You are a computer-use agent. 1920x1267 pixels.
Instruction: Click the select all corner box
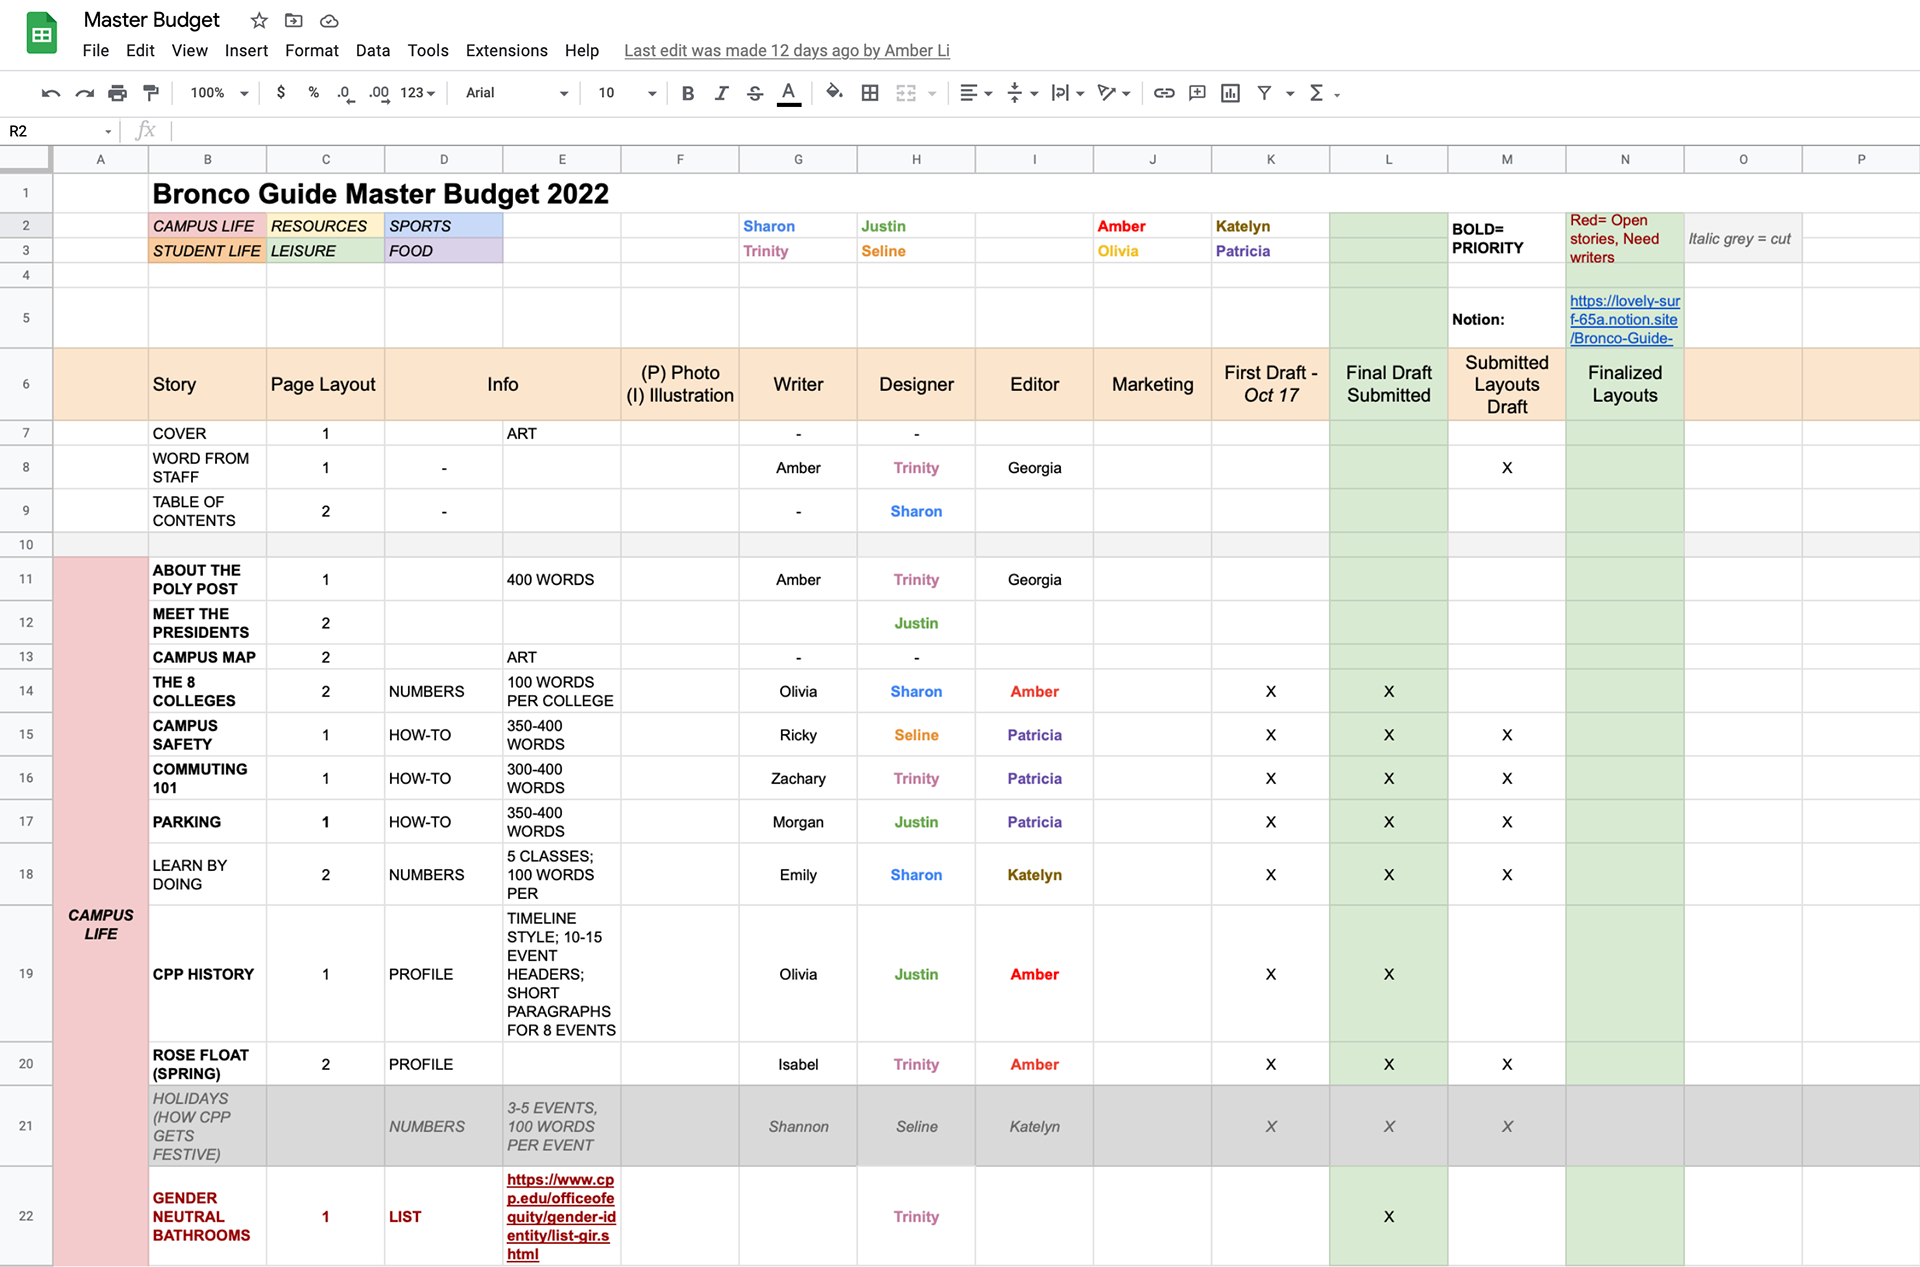25,158
